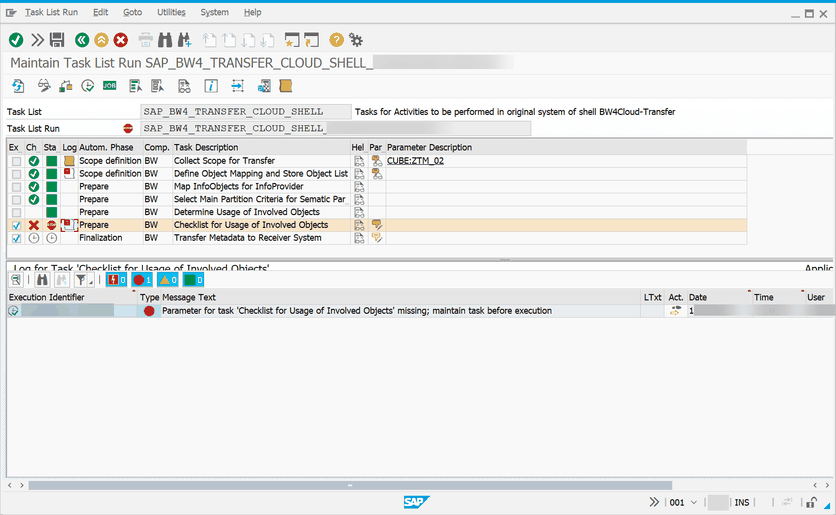Open the System menu

(x=214, y=12)
